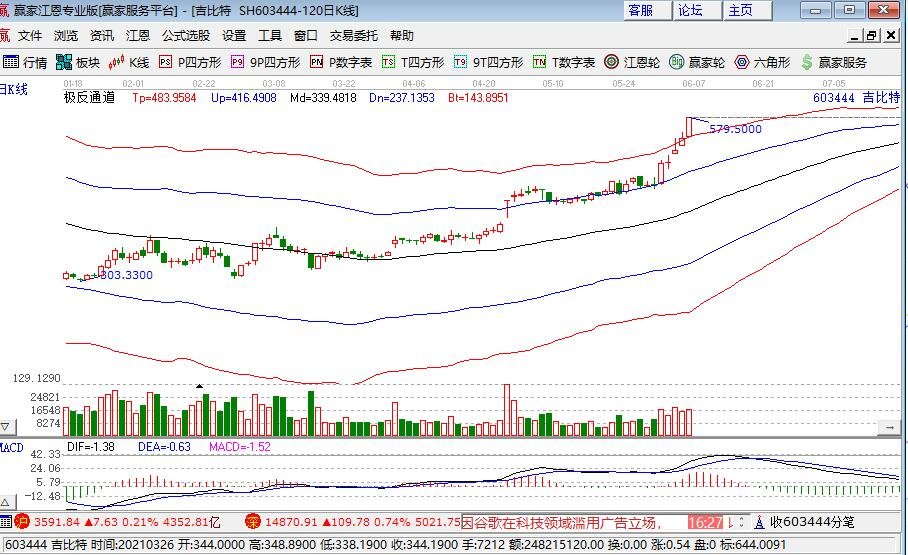The width and height of the screenshot is (908, 555).
Task: Click the right arrow scroll button
Action: (x=889, y=428)
